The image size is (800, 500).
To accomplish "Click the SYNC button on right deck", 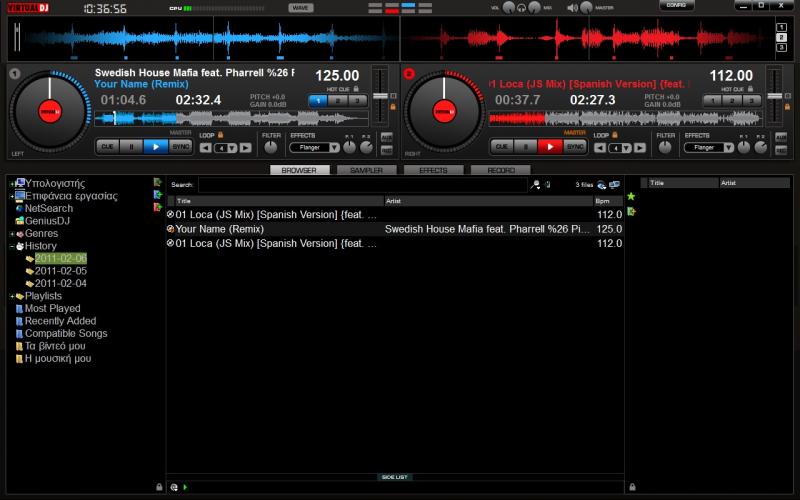I will [575, 147].
